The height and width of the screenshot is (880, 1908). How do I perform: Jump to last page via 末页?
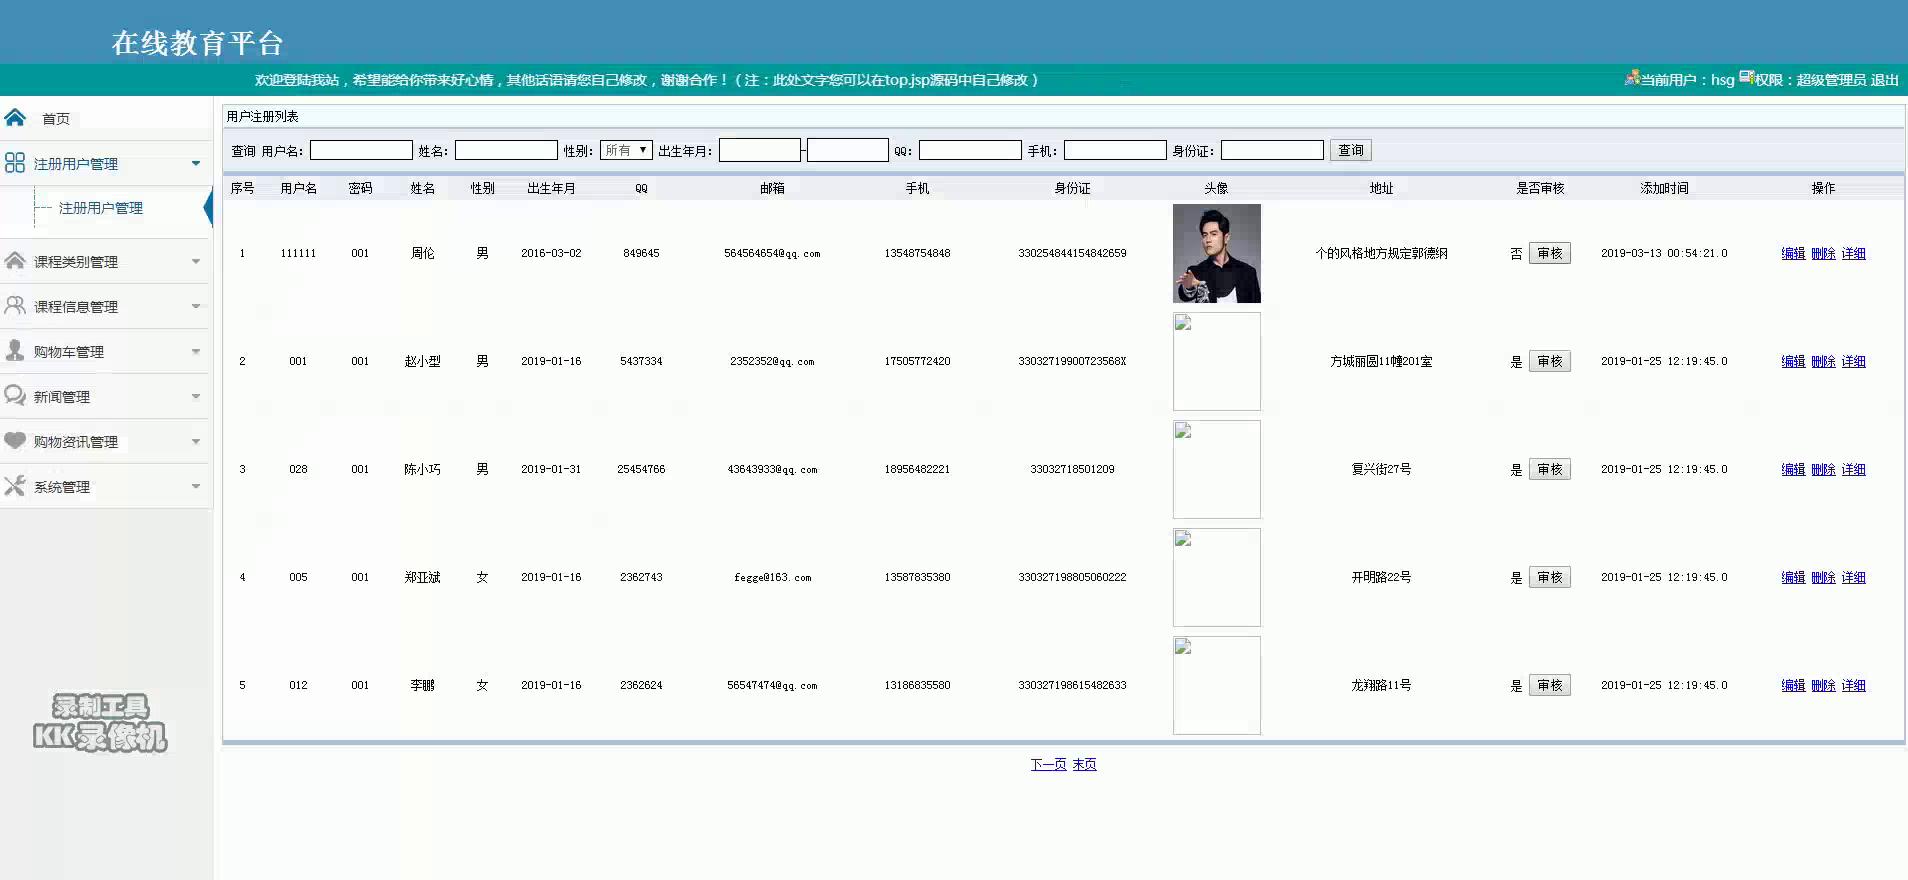coord(1084,764)
